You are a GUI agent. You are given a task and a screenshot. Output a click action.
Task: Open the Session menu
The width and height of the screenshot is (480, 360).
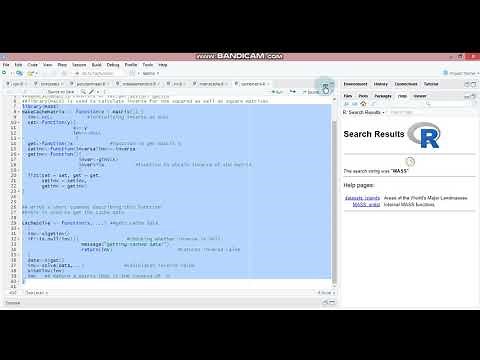click(x=79, y=65)
